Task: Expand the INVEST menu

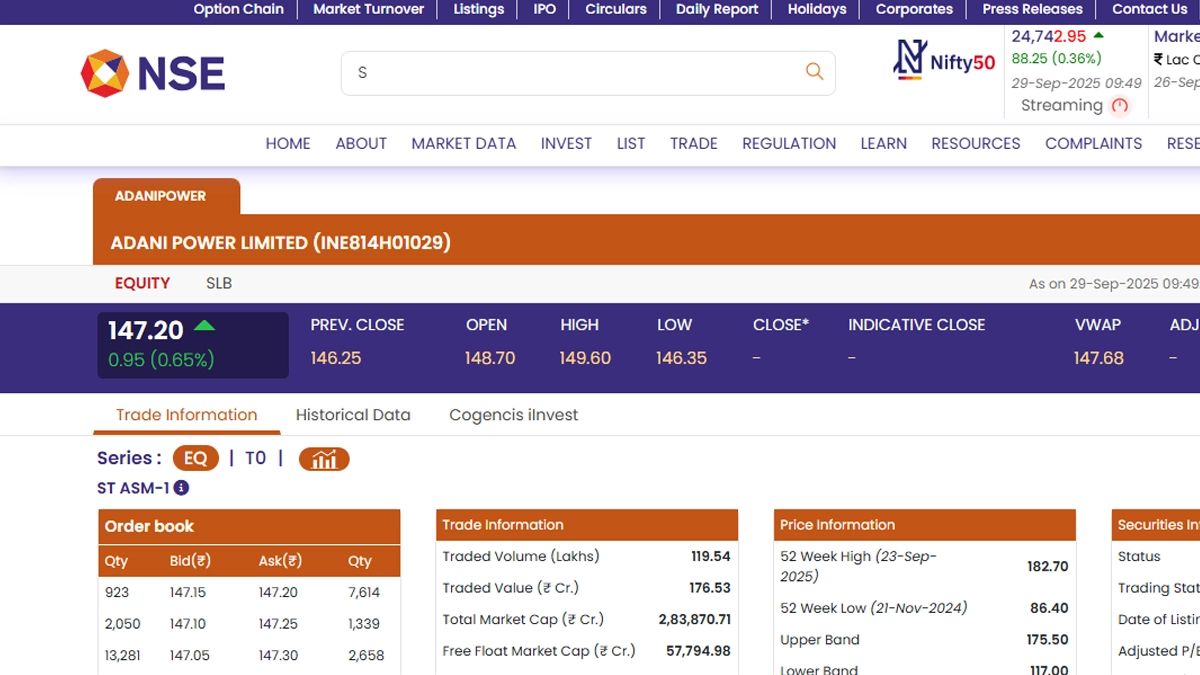Action: coord(566,144)
